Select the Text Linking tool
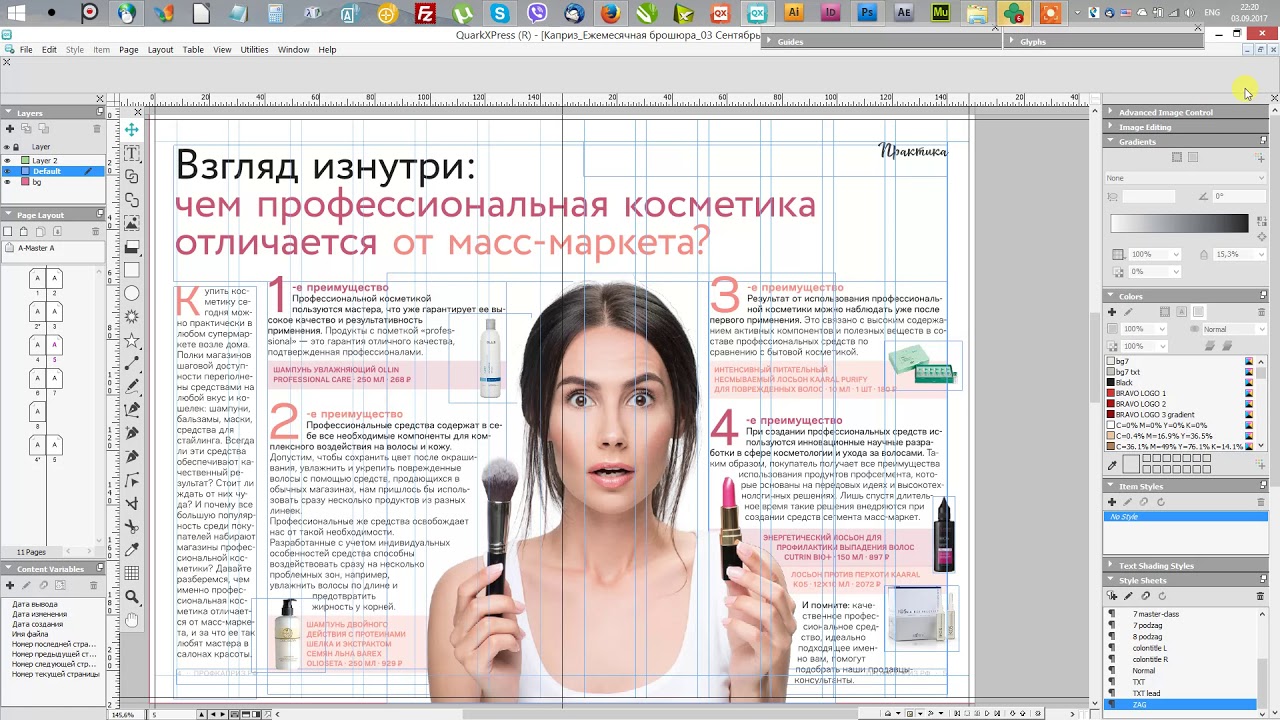1280x720 pixels. pos(132,177)
